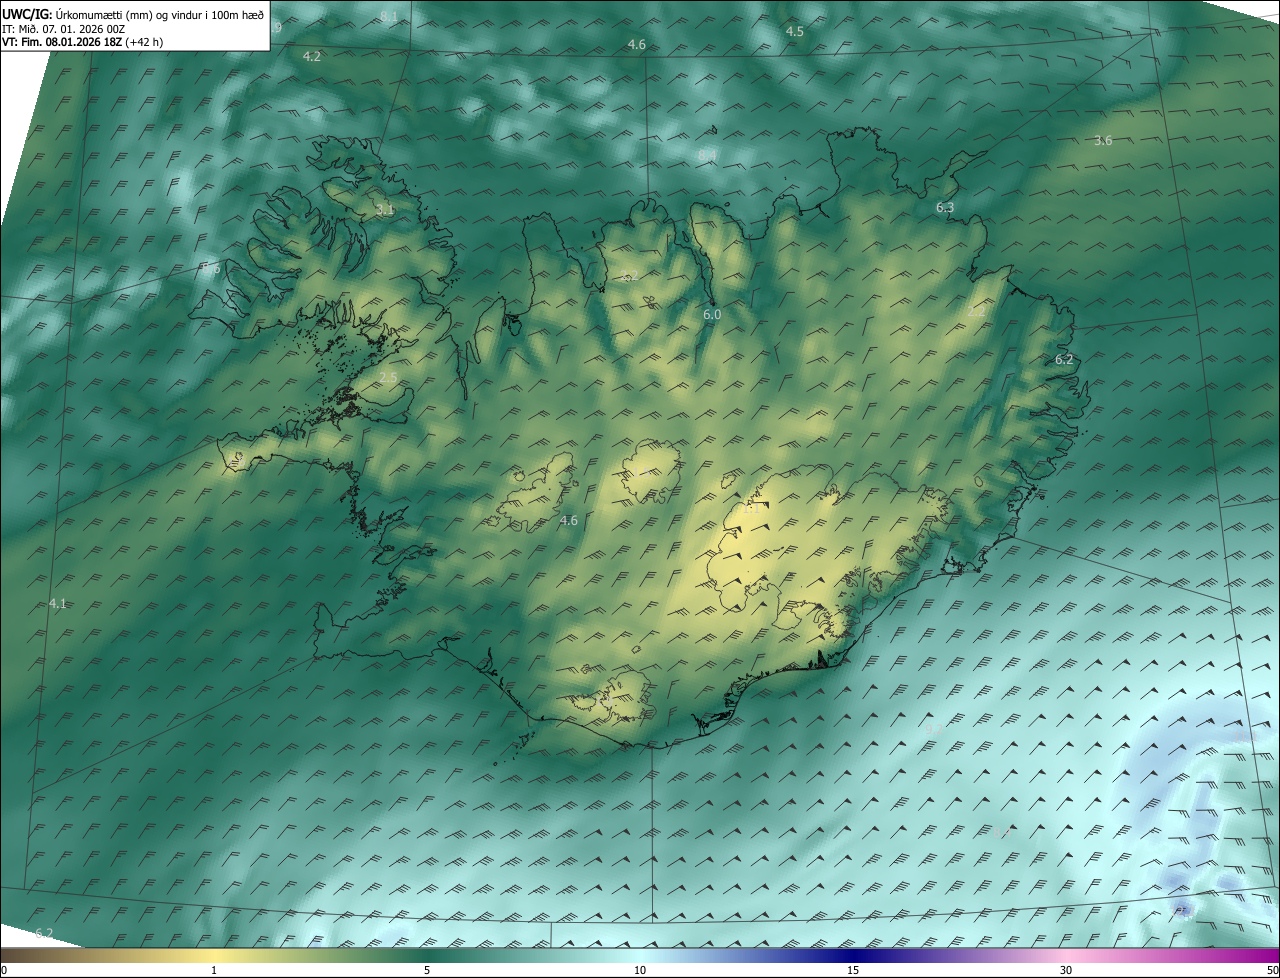
Task: Click the 2.2 value in northeast Iceland
Action: (977, 312)
